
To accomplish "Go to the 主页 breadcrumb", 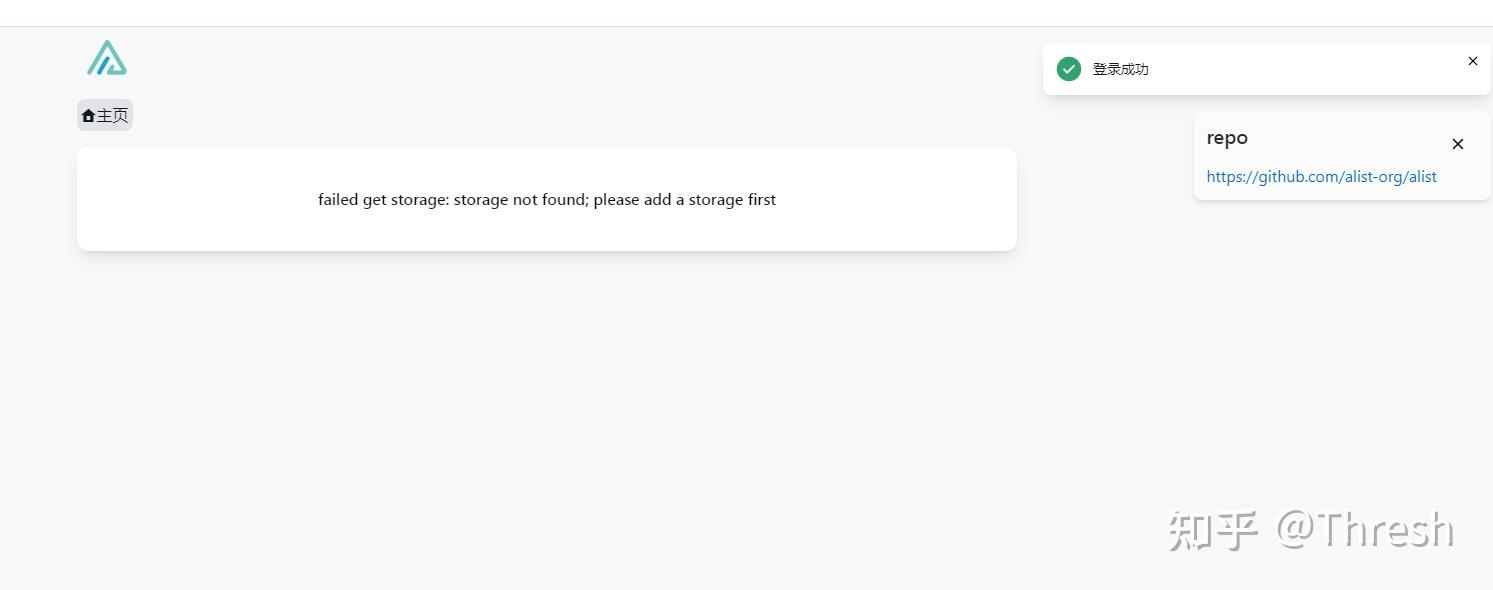I will coord(112,116).
